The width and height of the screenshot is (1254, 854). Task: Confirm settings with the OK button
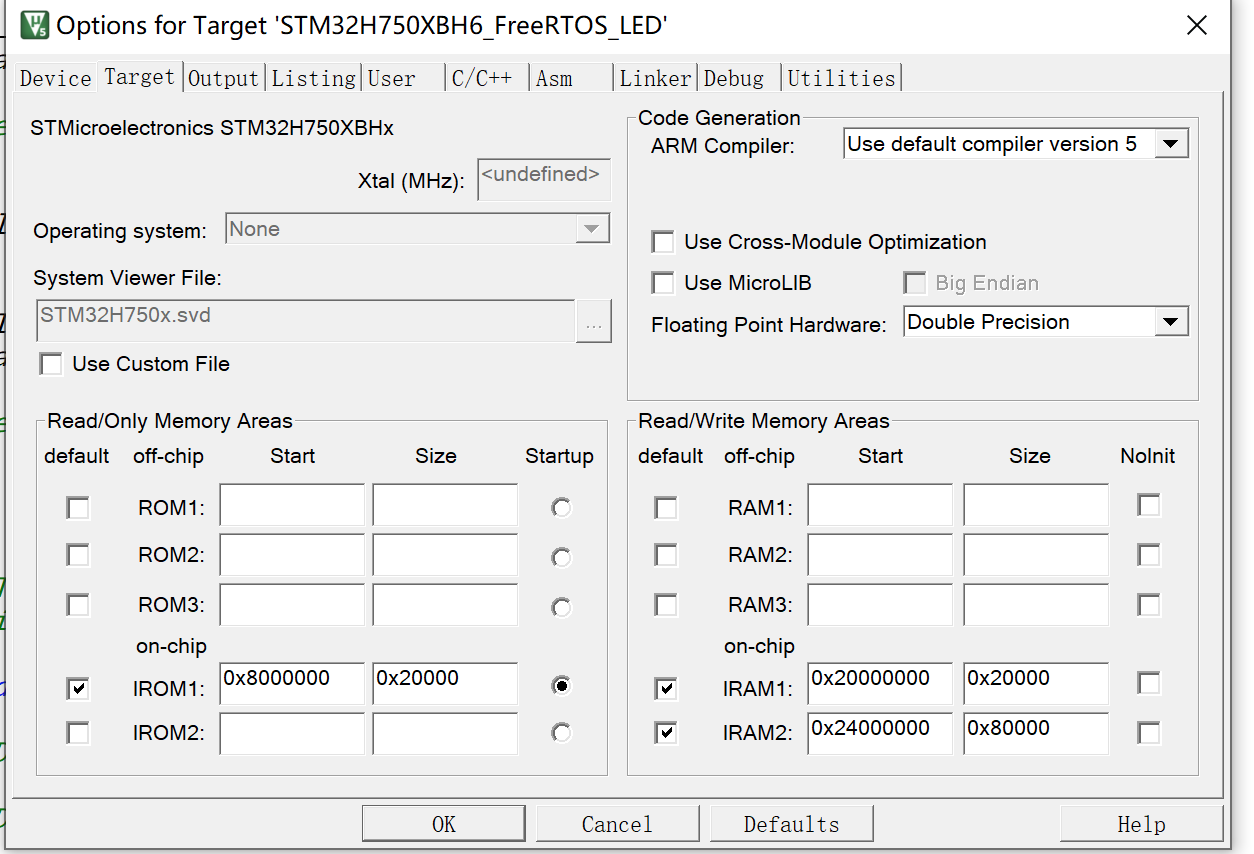coord(445,824)
